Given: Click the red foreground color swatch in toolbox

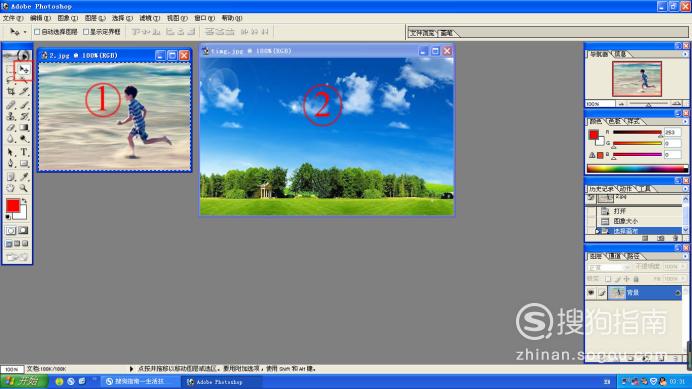Looking at the screenshot, I should (12, 205).
